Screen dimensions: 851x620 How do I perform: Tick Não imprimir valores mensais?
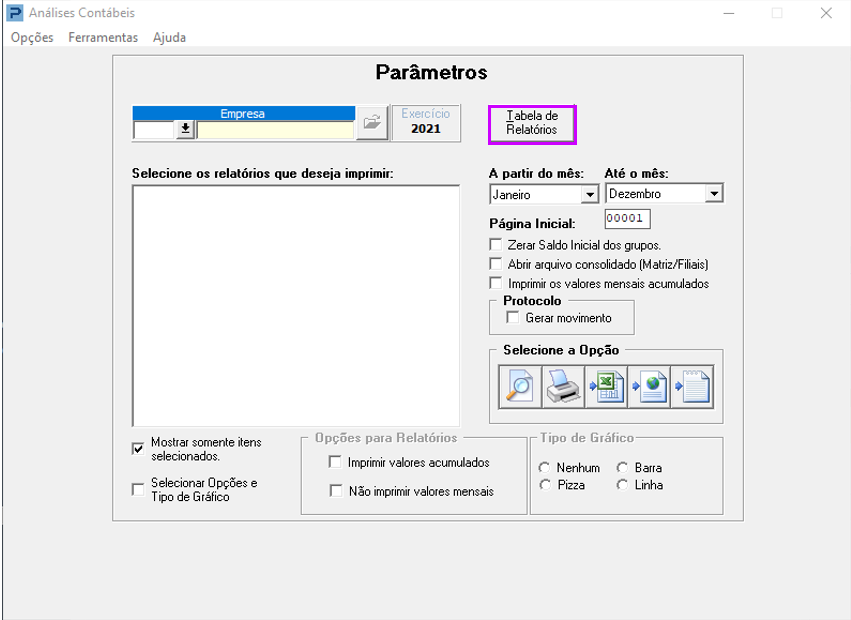pos(336,491)
